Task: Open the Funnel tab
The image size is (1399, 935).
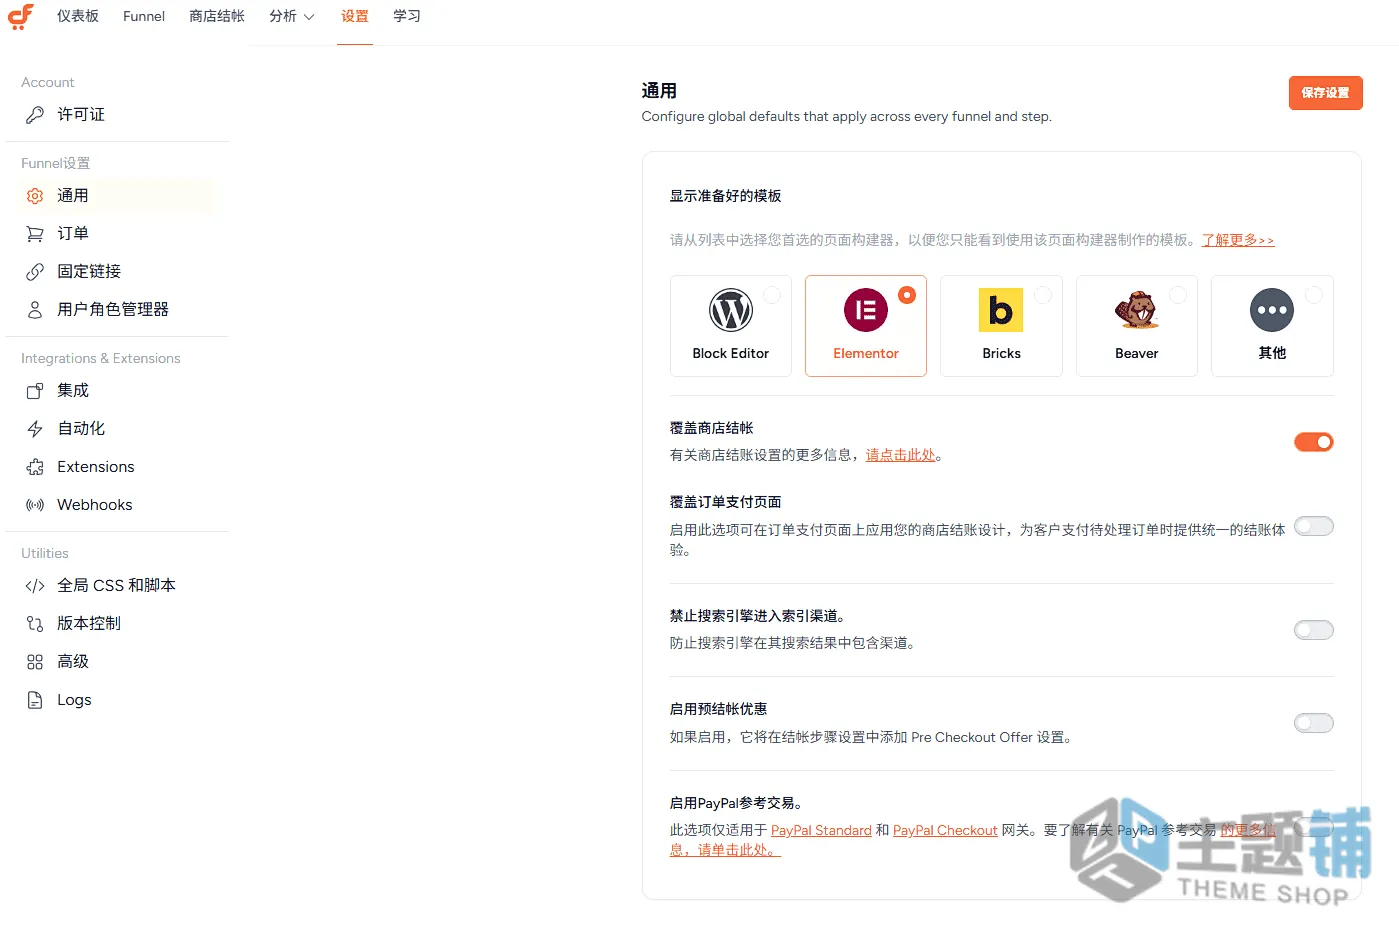Action: click(x=144, y=16)
